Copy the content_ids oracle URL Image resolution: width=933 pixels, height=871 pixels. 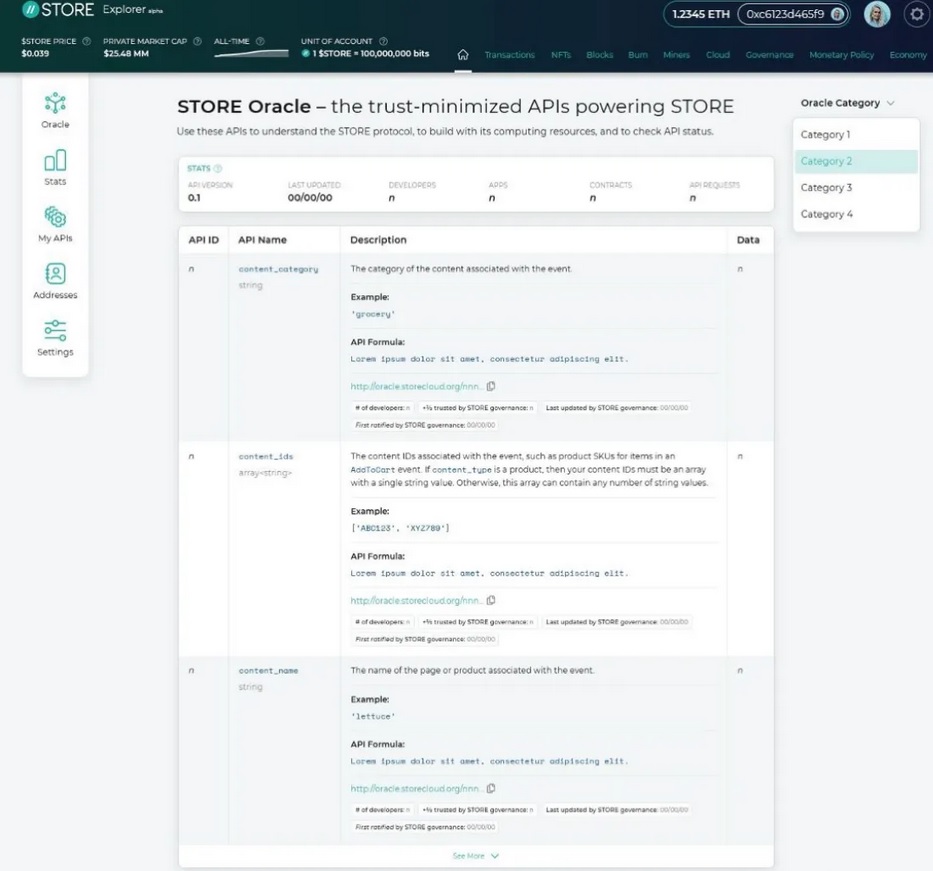[x=491, y=601]
